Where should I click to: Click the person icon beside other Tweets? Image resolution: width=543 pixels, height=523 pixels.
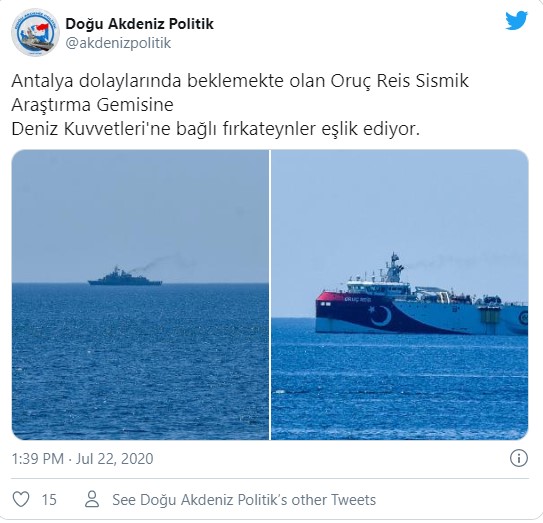[92, 499]
